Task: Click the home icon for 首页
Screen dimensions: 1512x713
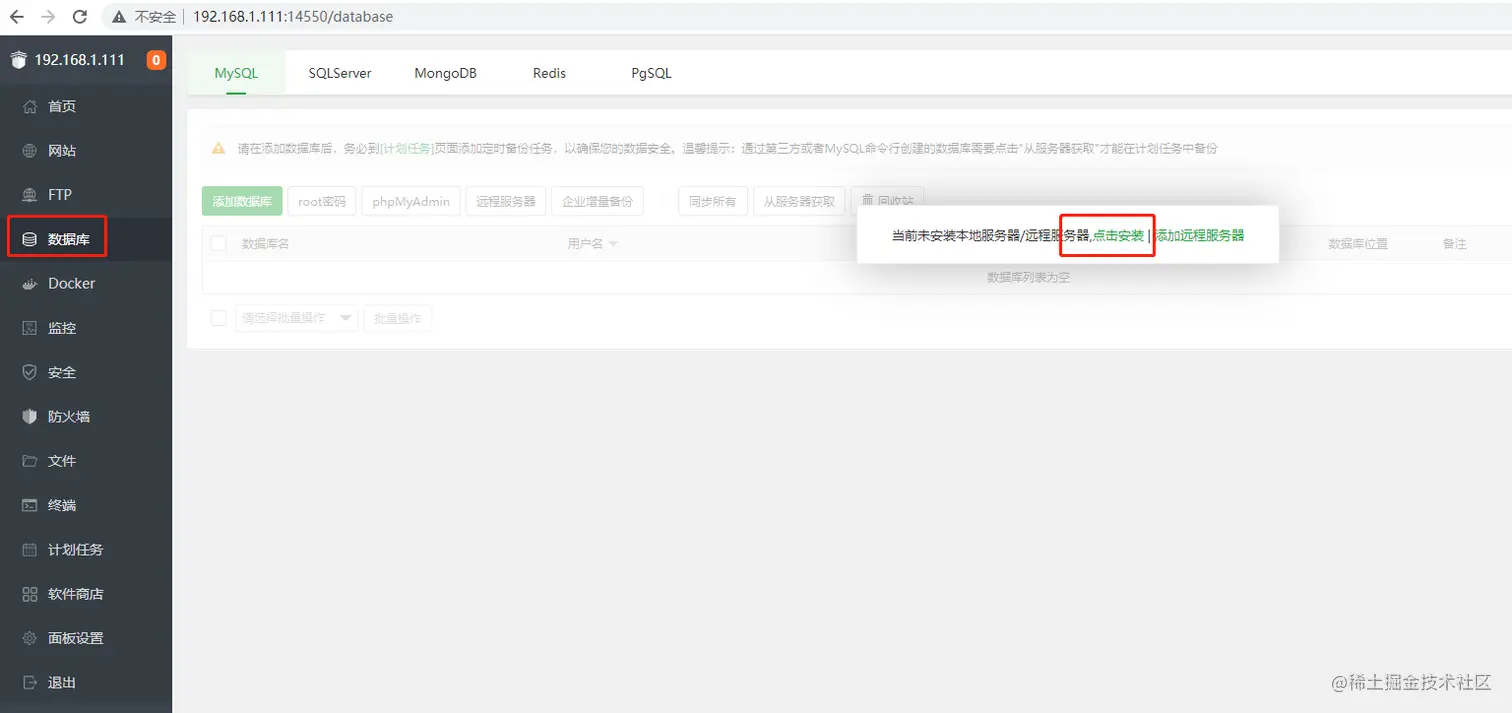Action: click(x=30, y=106)
